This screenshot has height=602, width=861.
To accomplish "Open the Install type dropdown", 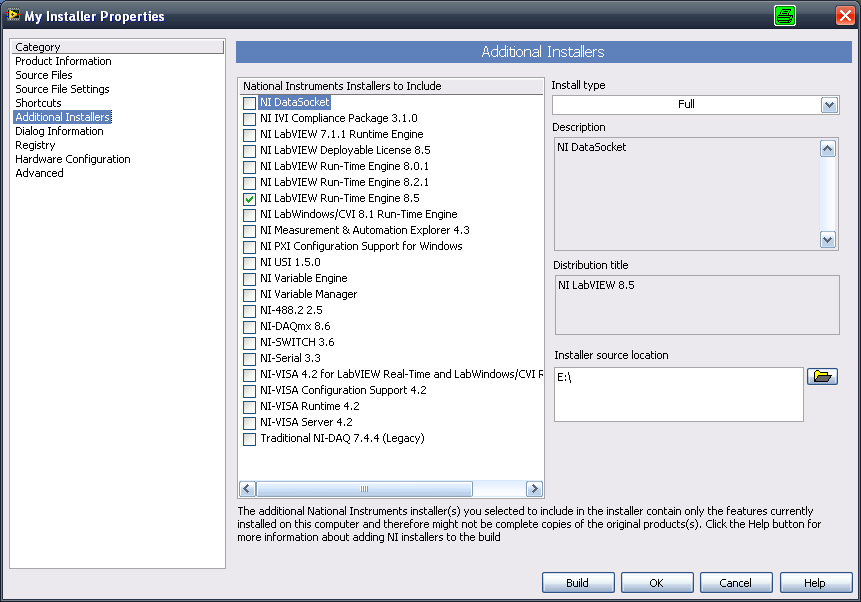I will point(829,104).
